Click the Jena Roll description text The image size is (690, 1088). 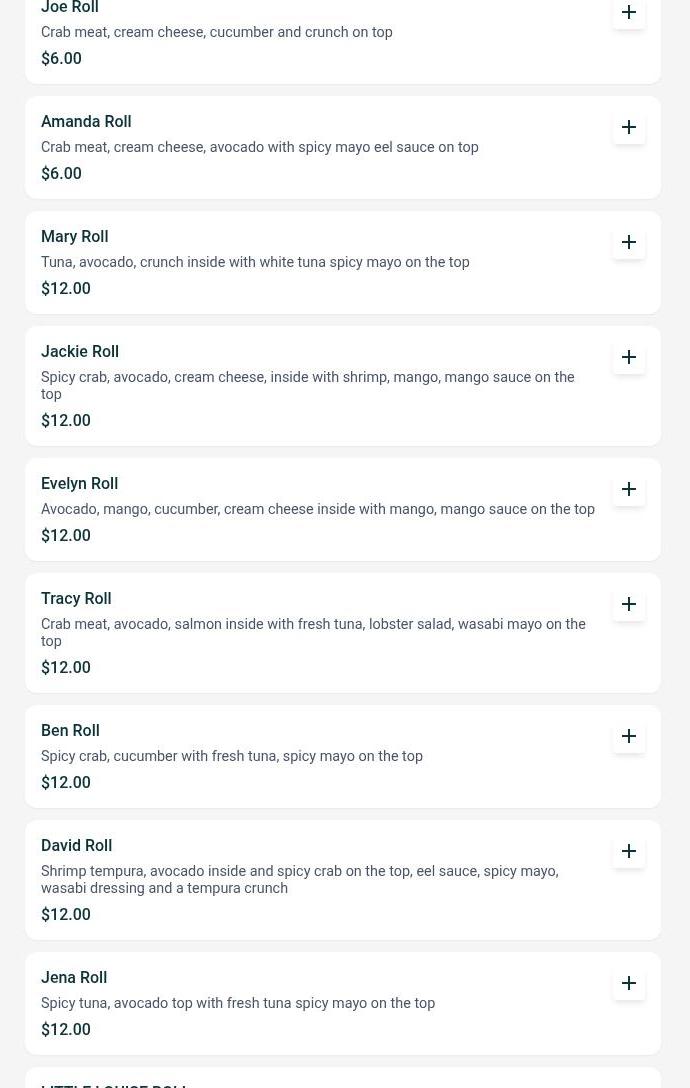(x=238, y=1003)
